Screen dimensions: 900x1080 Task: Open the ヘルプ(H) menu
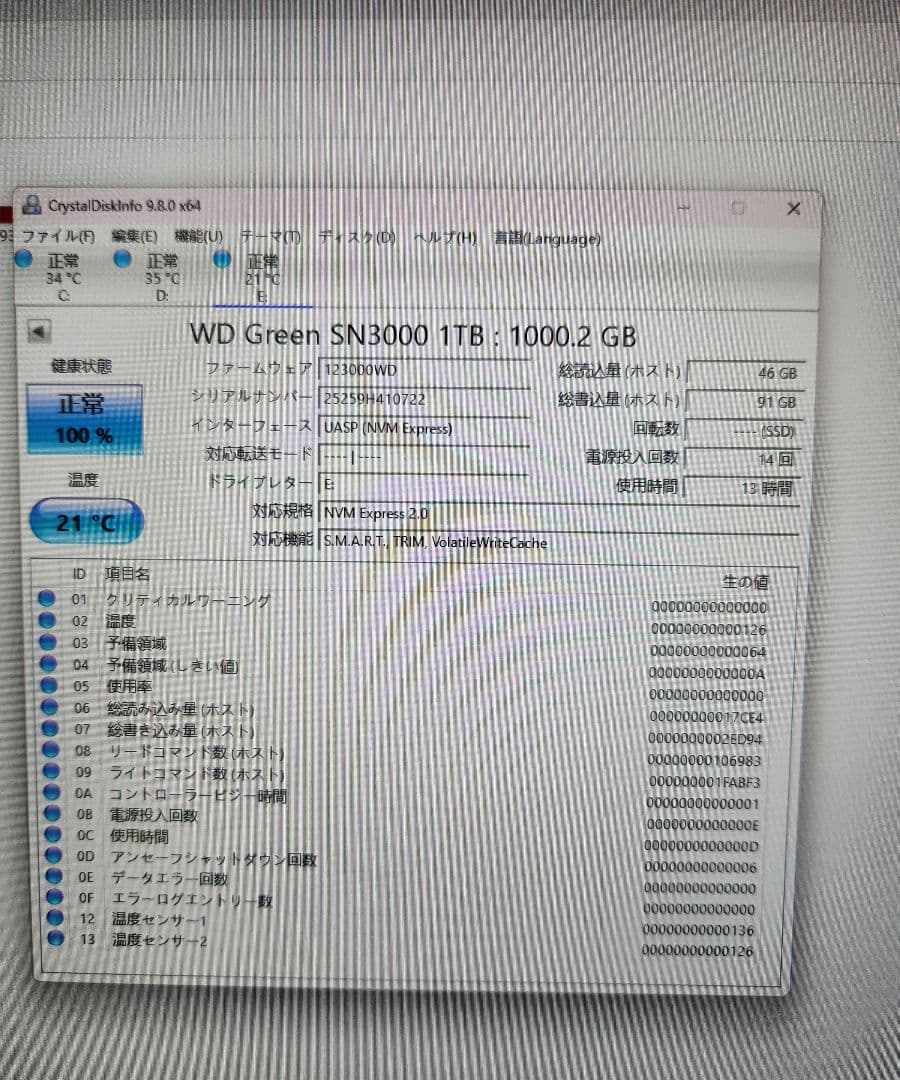tap(445, 238)
